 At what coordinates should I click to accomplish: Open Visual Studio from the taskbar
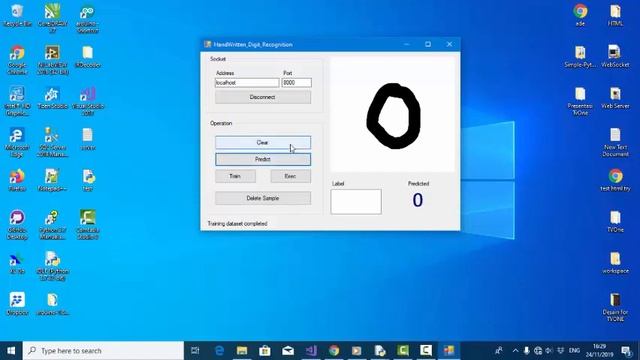tap(311, 351)
